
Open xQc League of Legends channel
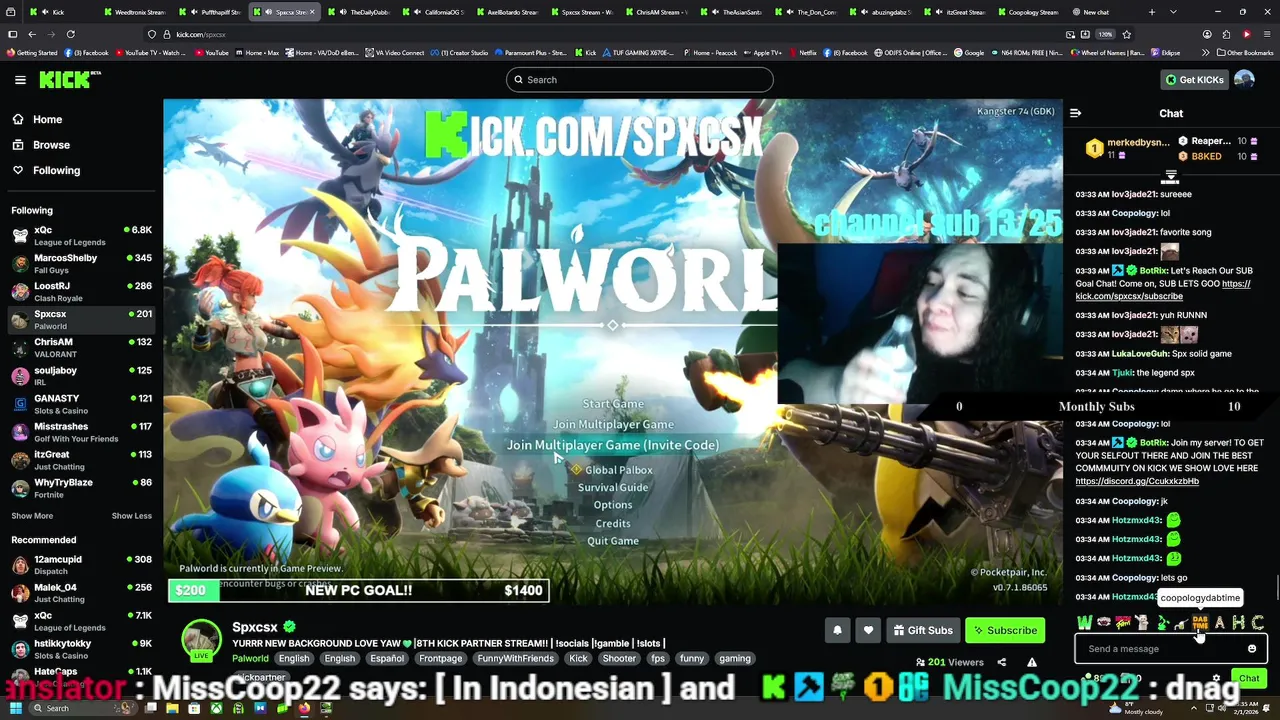pyautogui.click(x=82, y=235)
